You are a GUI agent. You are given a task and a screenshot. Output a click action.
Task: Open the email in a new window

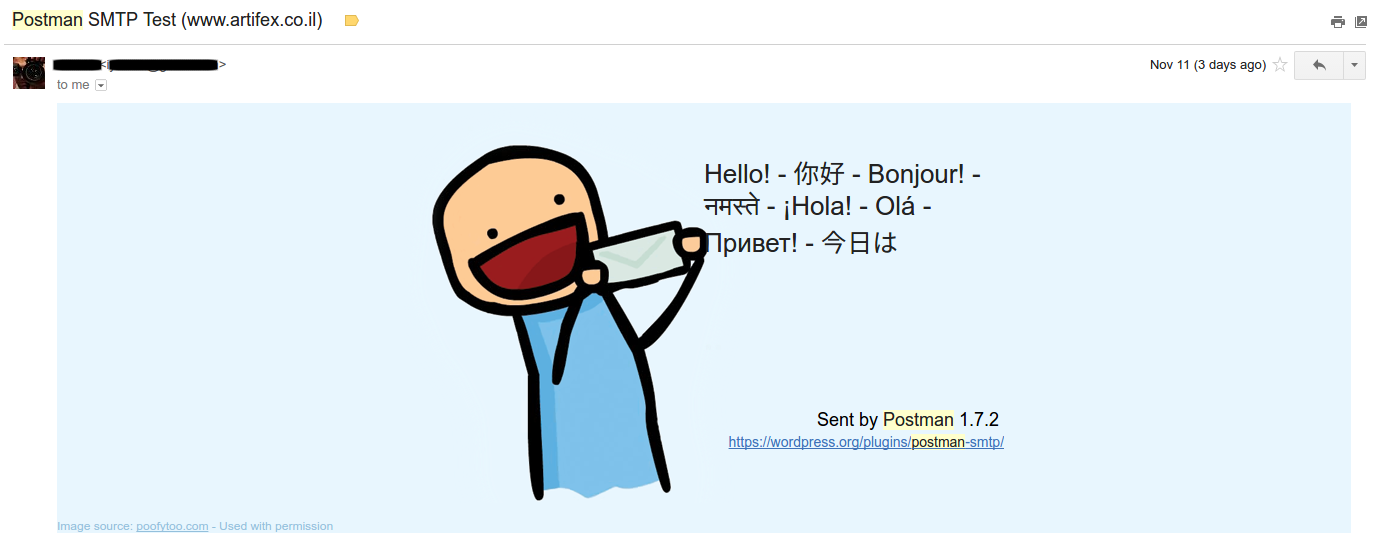[x=1361, y=22]
